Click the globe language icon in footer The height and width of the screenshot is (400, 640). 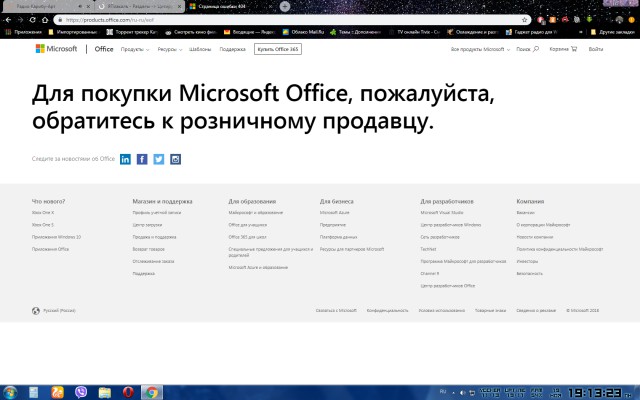click(36, 311)
